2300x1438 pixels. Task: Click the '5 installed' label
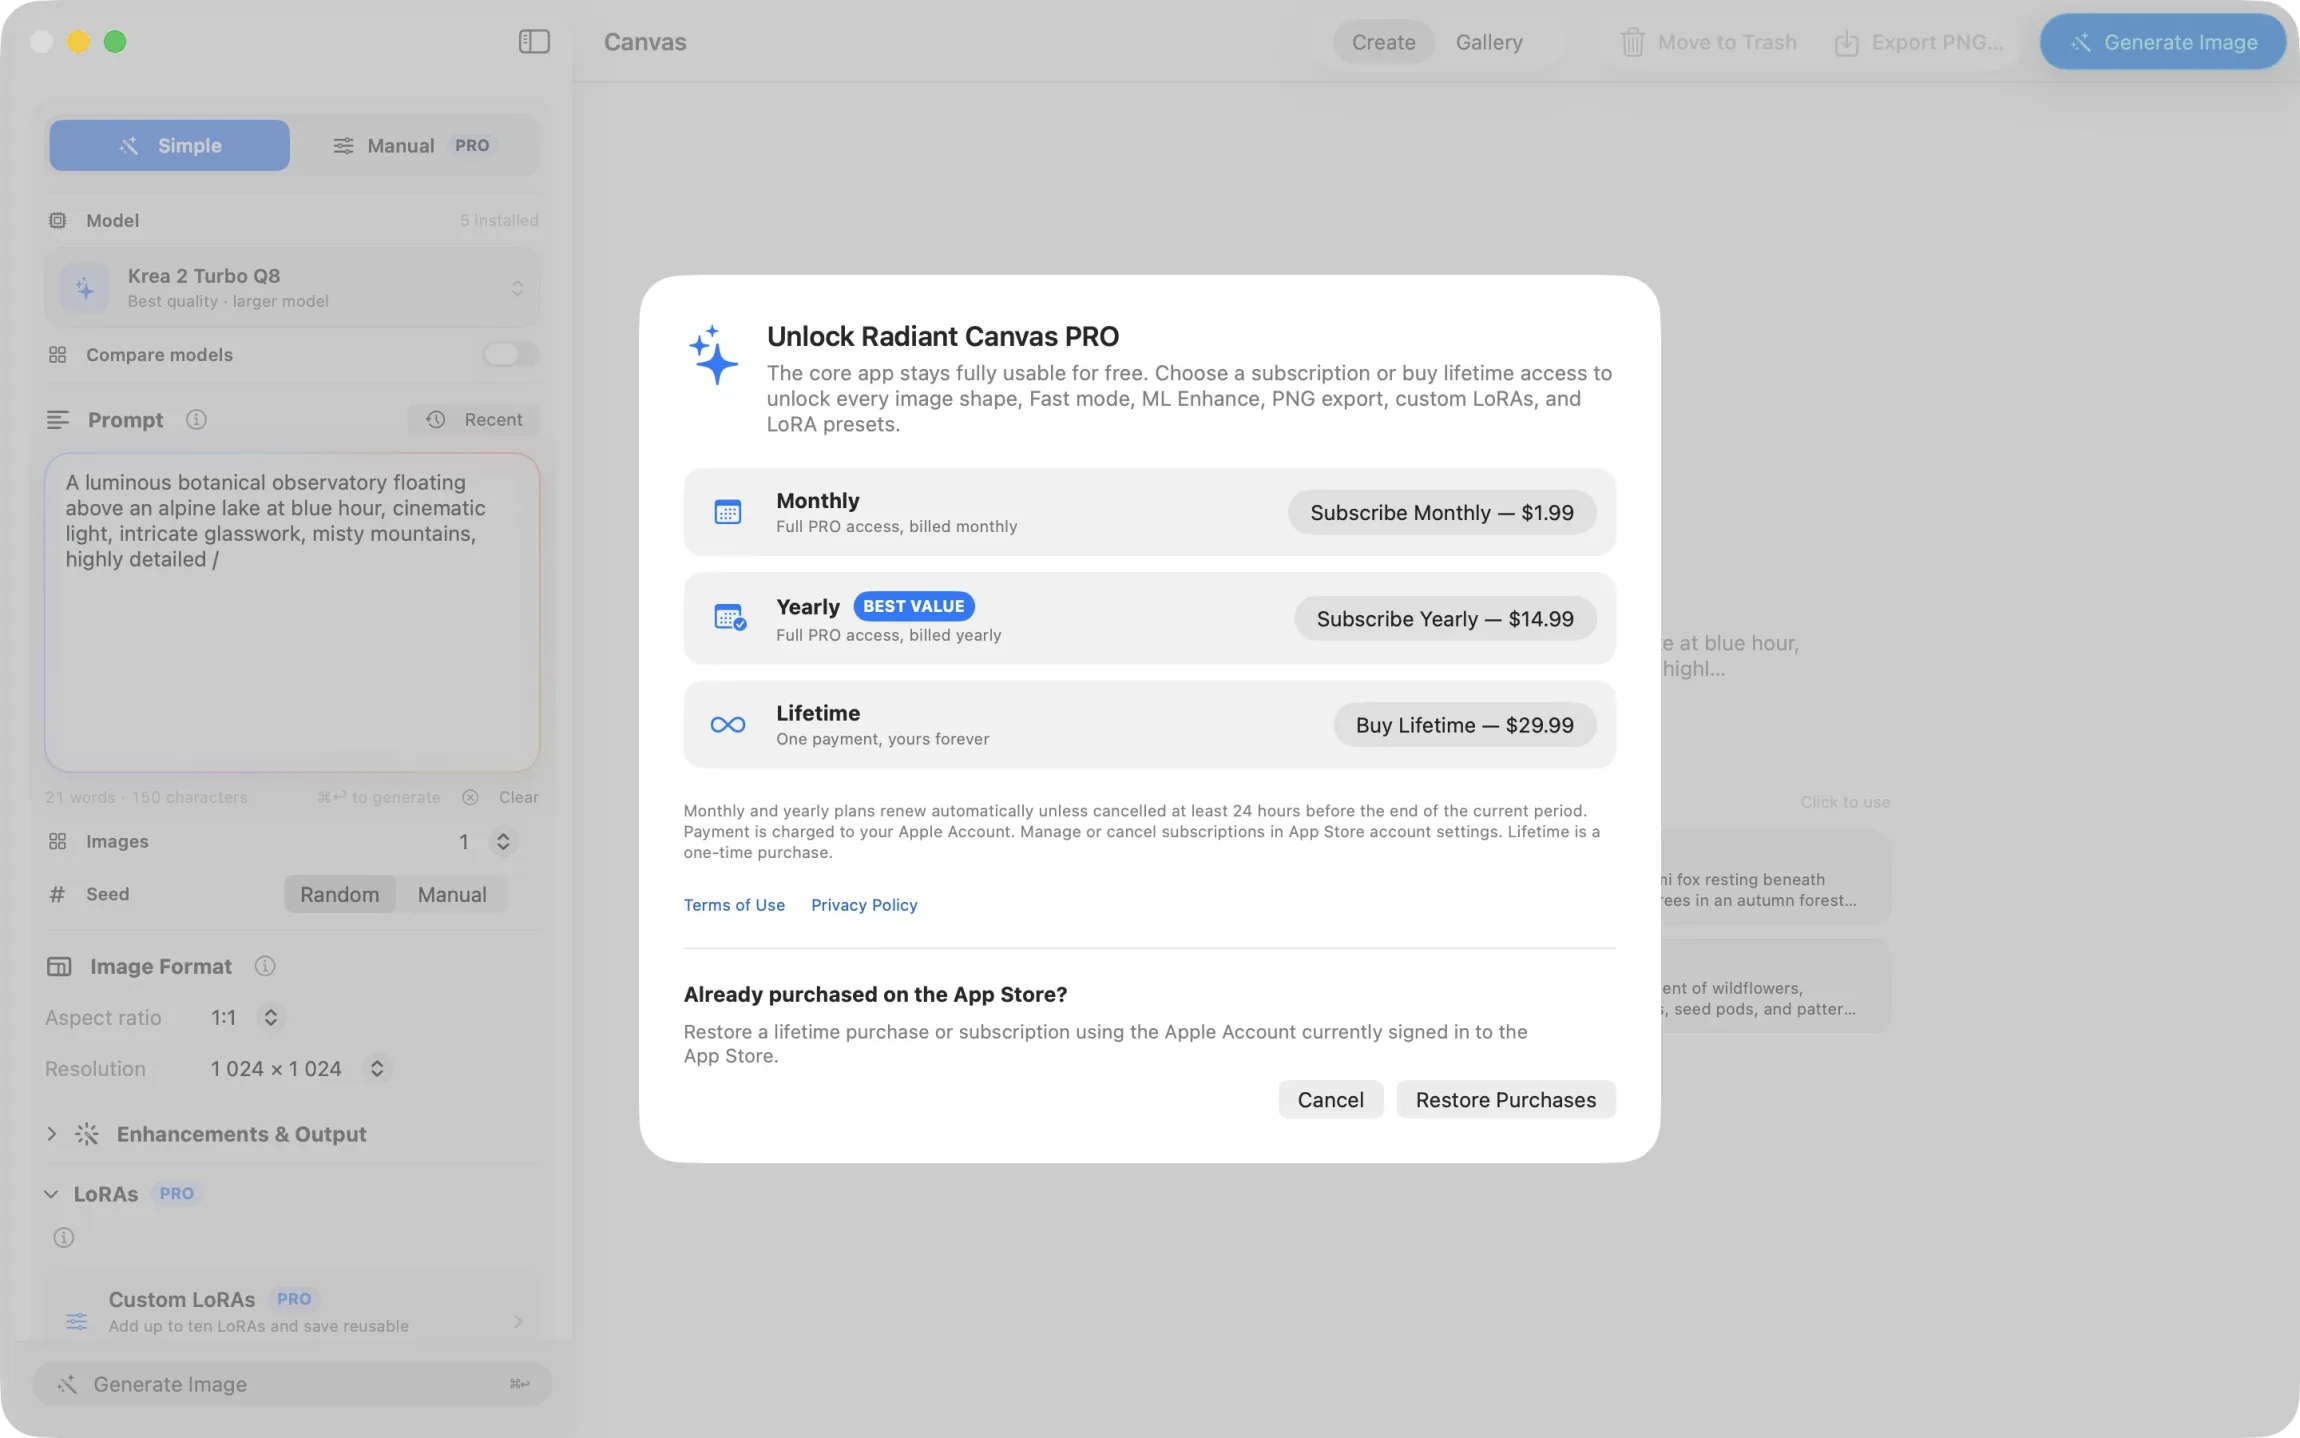tap(499, 220)
